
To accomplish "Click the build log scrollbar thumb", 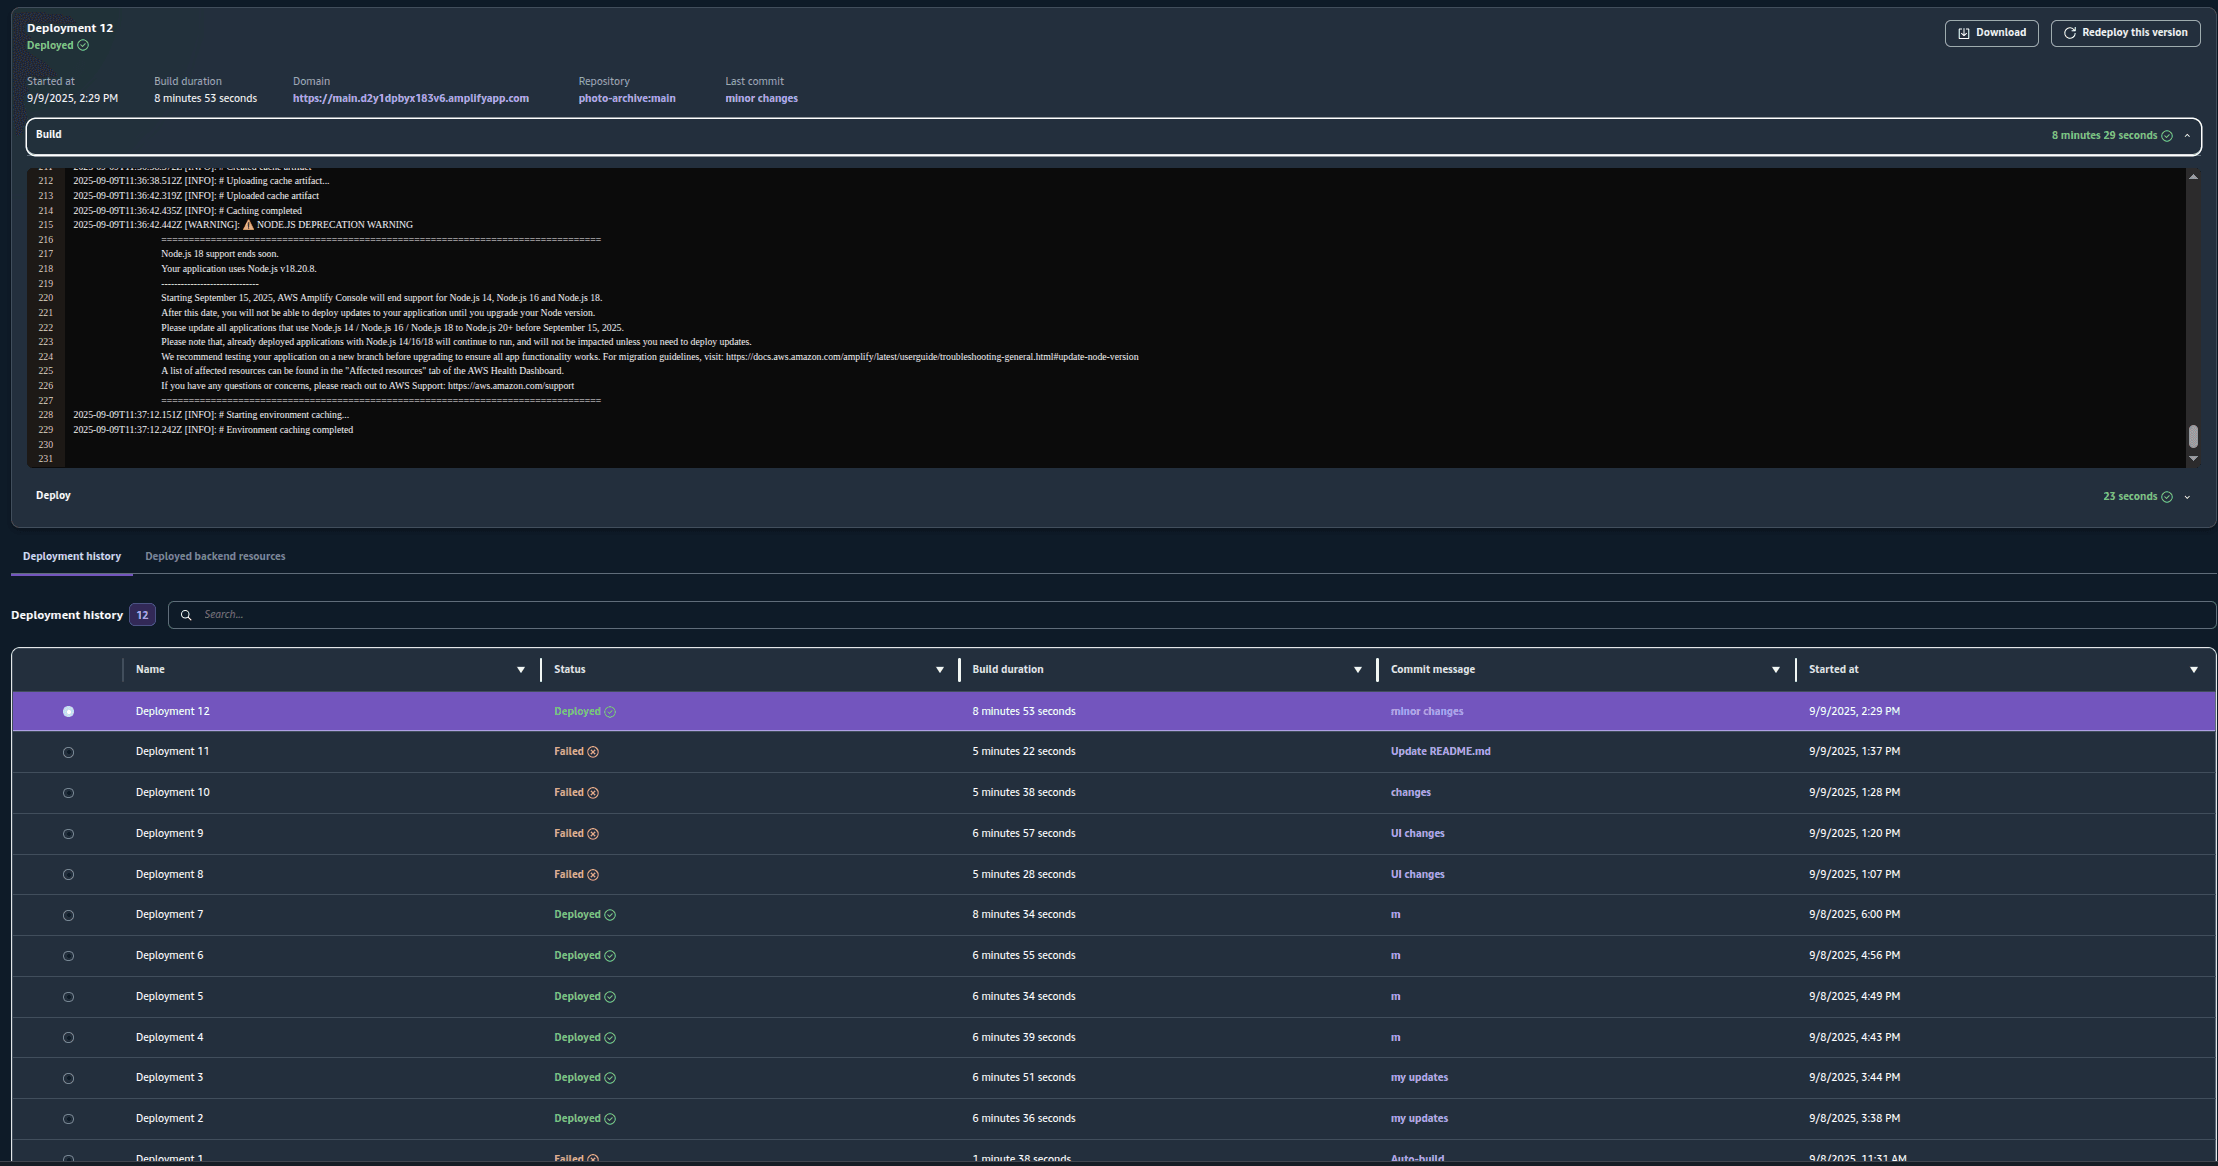I will (x=2193, y=436).
